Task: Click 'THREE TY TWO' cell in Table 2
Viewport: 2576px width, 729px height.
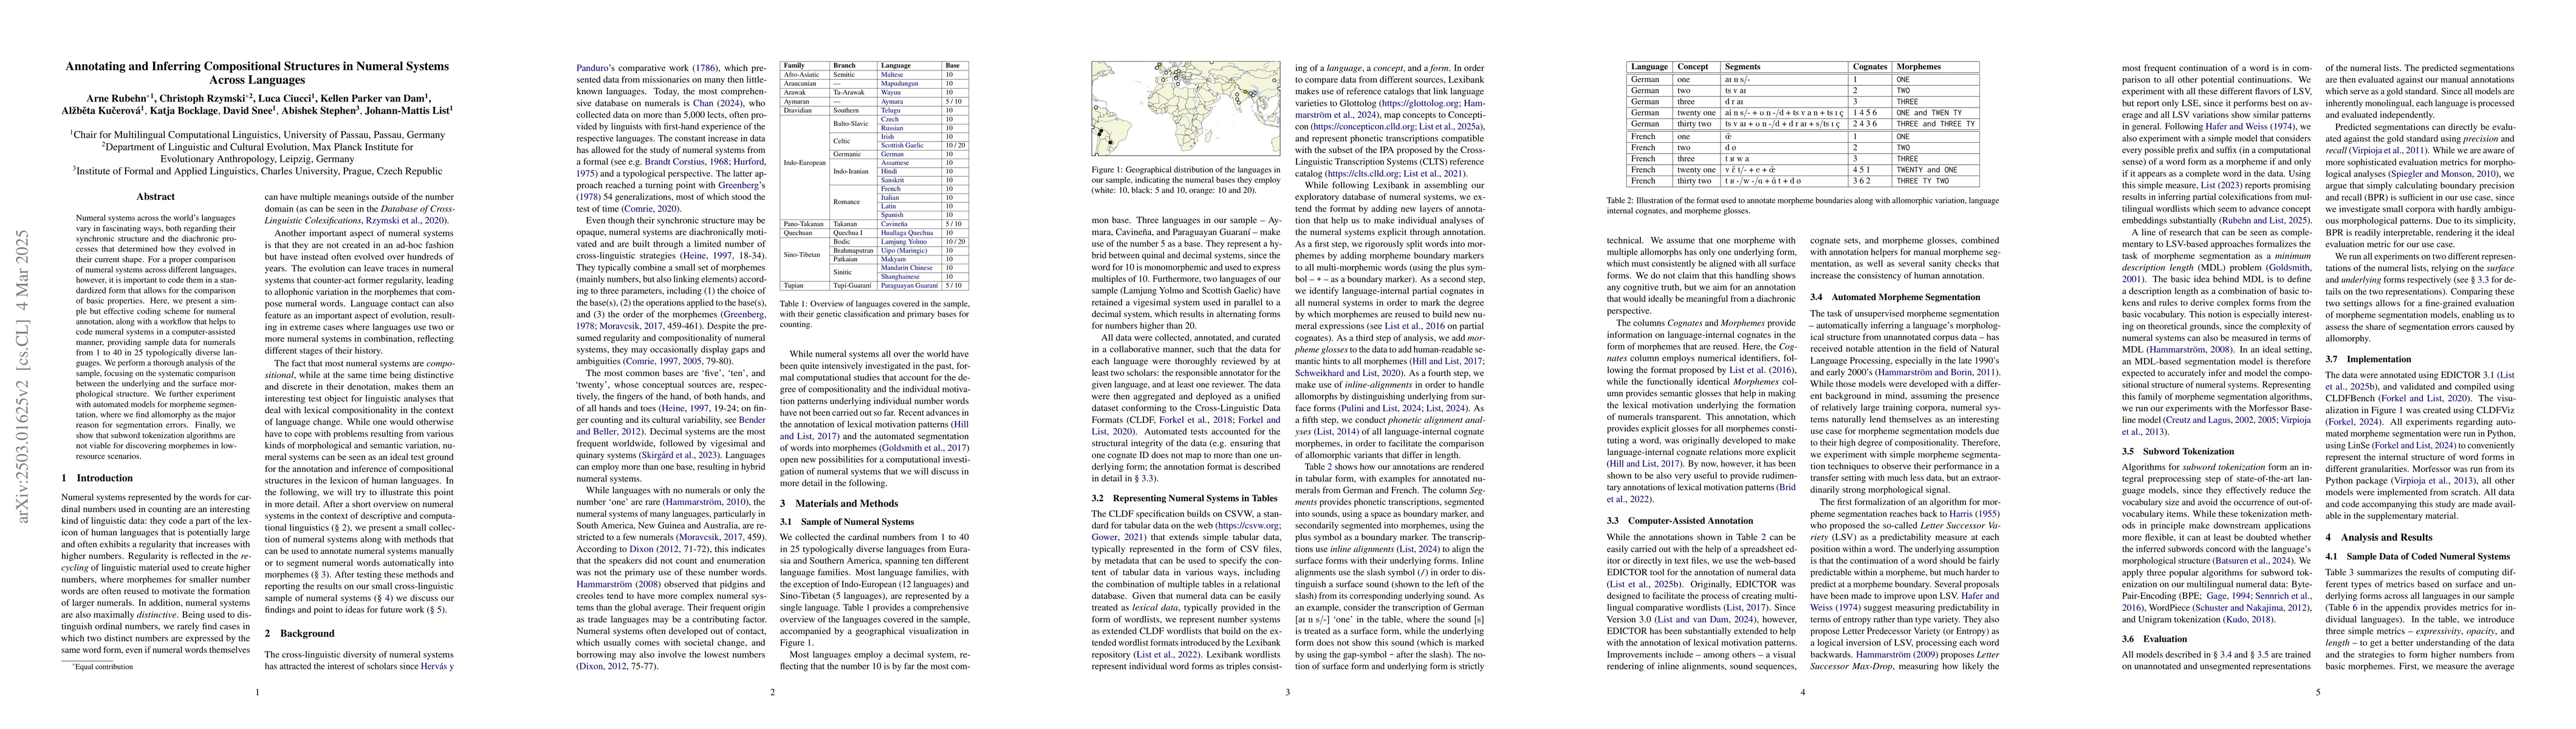Action: click(1923, 181)
